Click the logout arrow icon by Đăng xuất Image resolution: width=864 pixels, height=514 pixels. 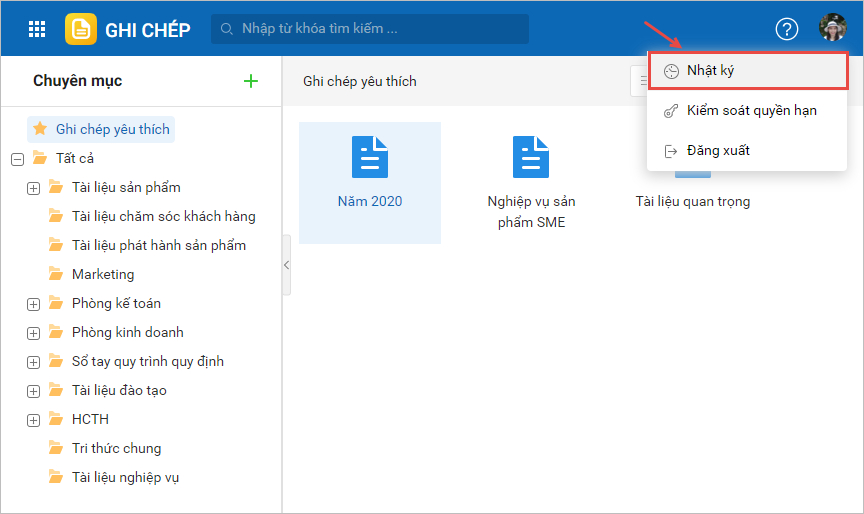[x=671, y=151]
